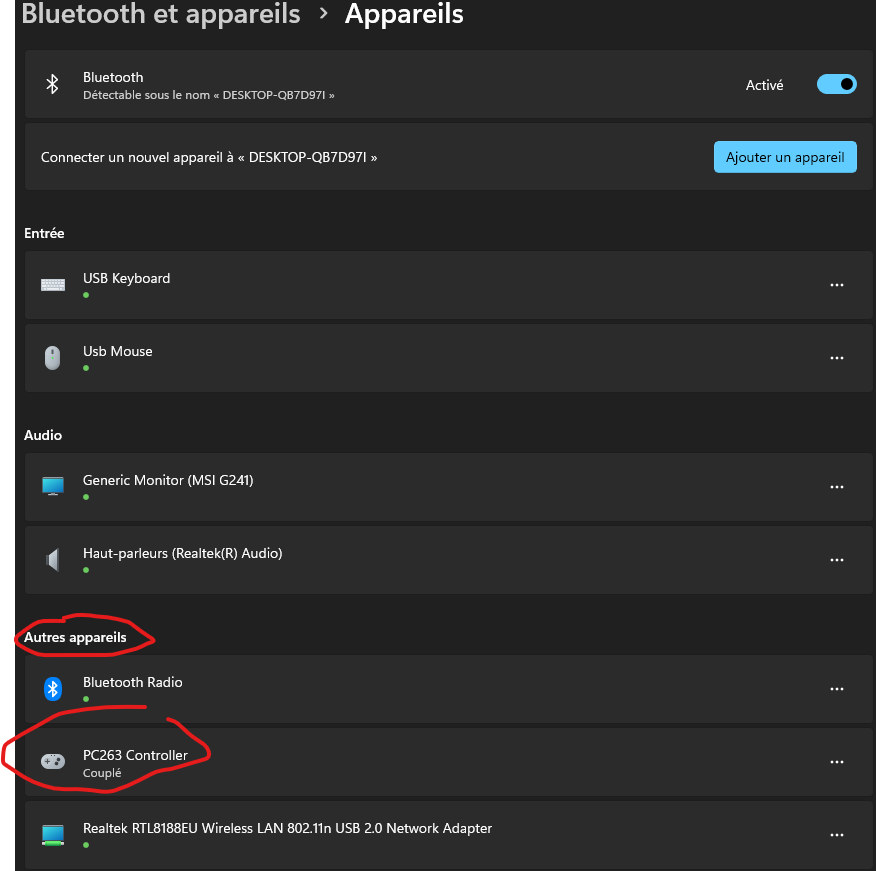Click the Activé label next to toggle
The height and width of the screenshot is (871, 876).
764,85
